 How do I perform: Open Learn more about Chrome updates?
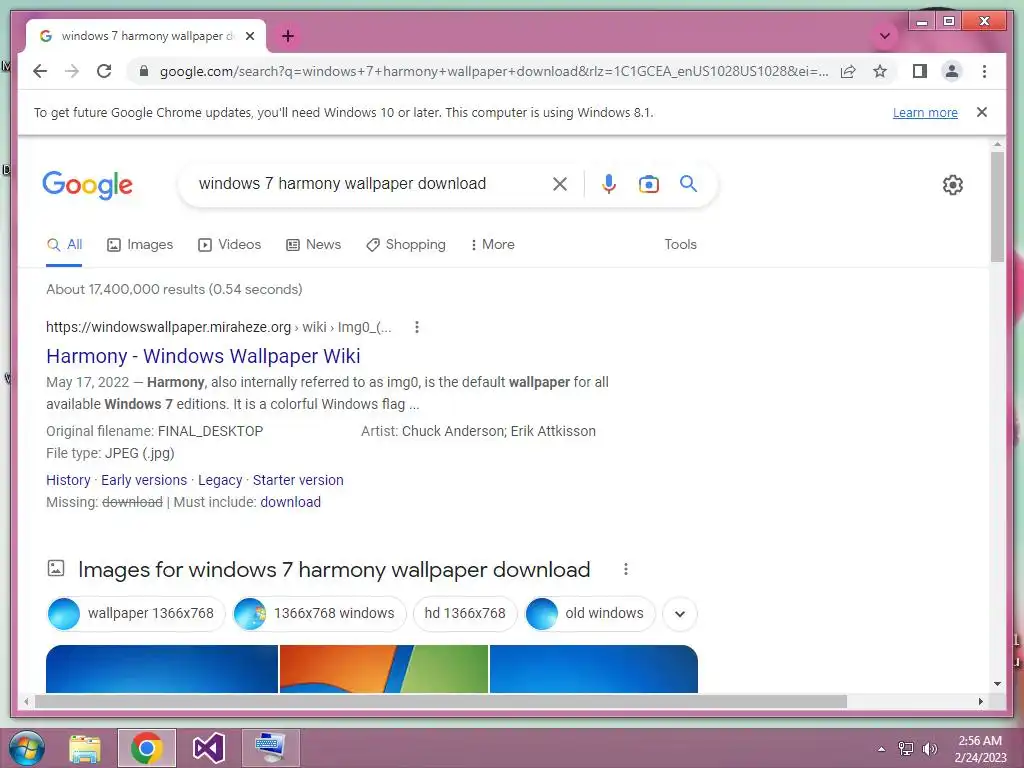point(925,112)
